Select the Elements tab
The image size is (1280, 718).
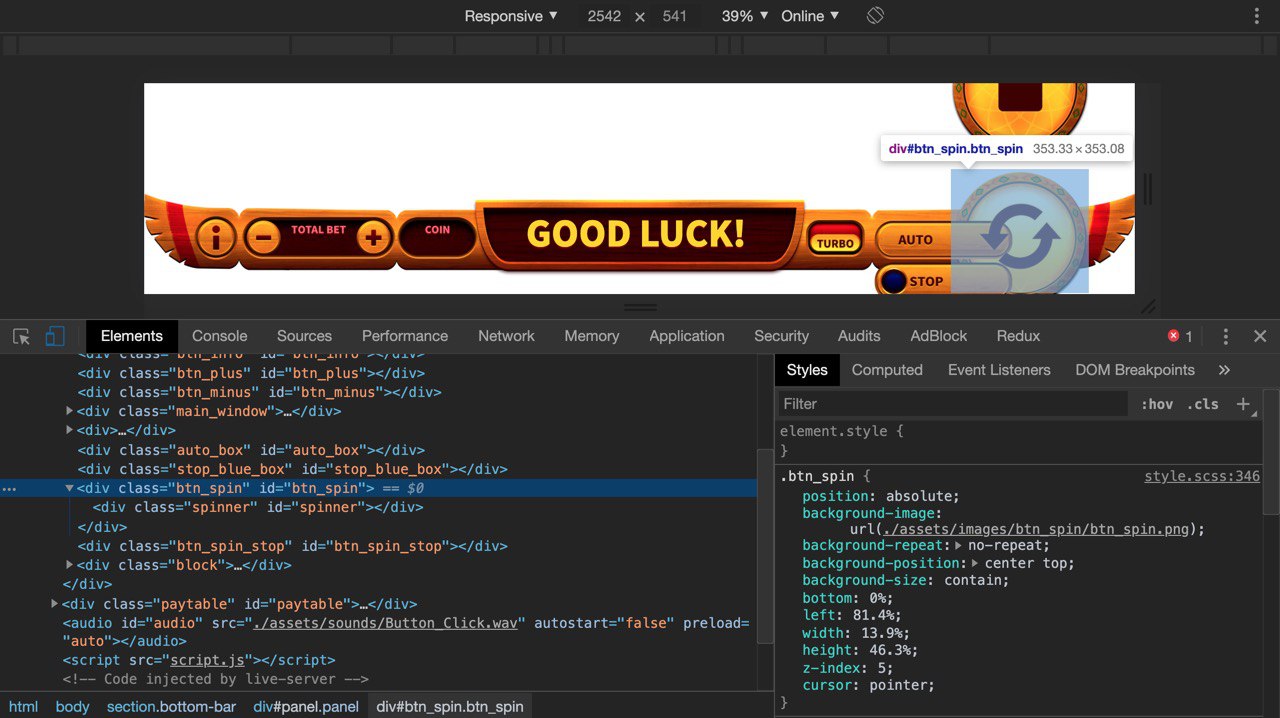[131, 336]
